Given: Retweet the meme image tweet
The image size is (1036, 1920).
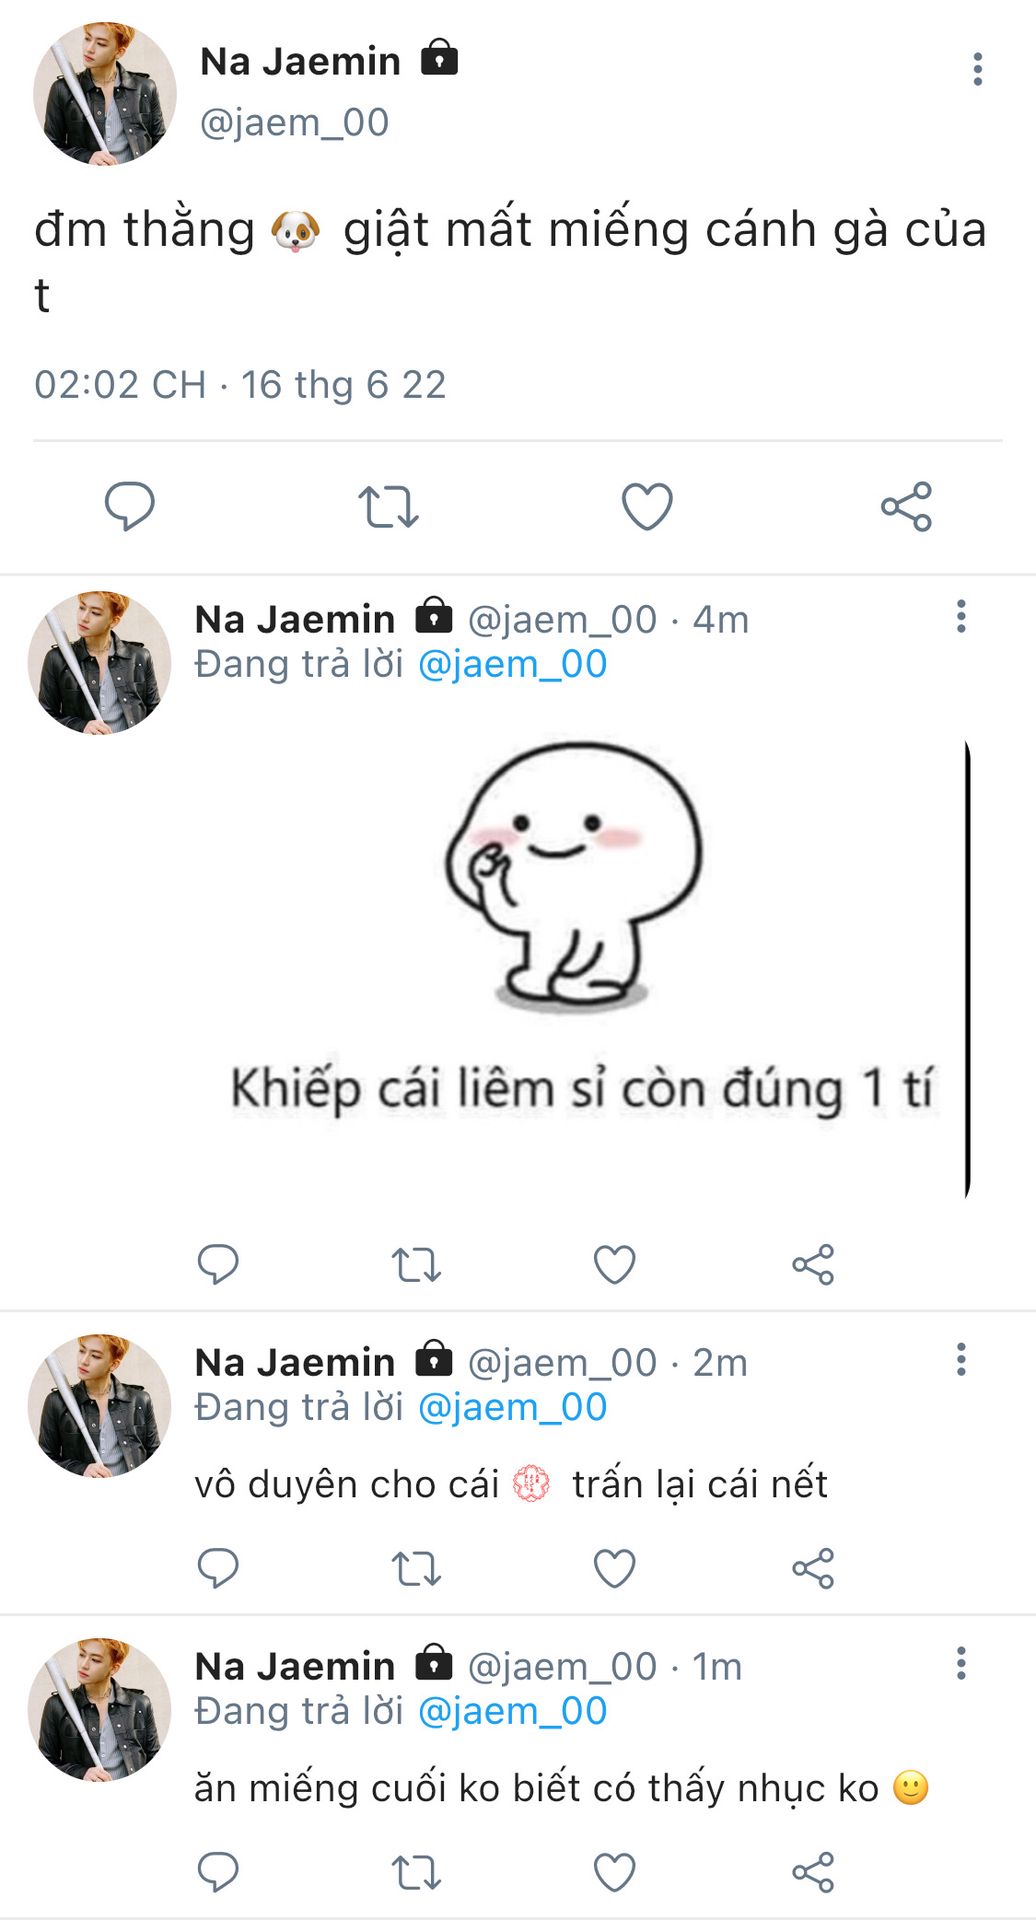Looking at the screenshot, I should pos(416,1264).
